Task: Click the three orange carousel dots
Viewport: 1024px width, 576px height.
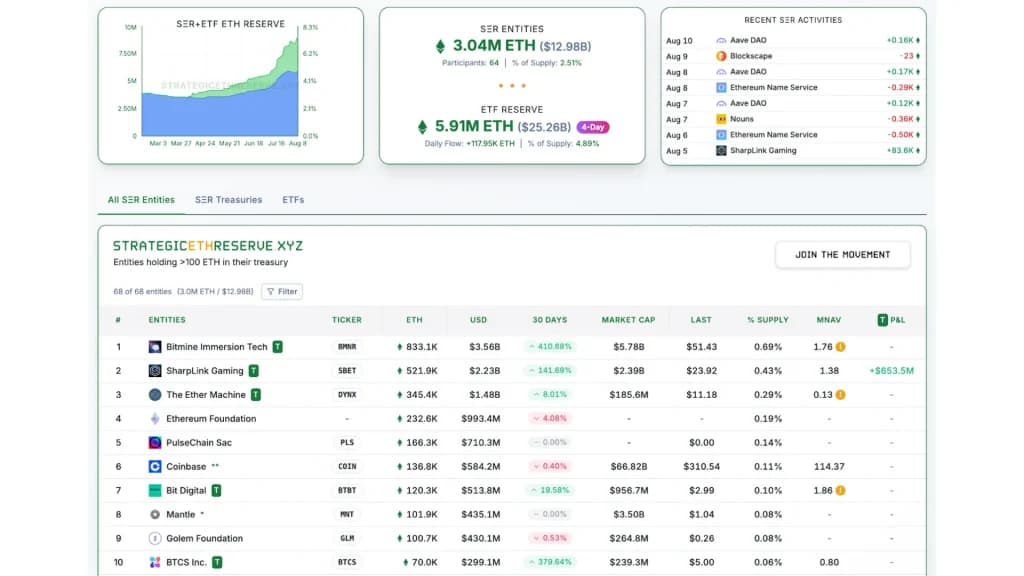Action: (x=512, y=86)
